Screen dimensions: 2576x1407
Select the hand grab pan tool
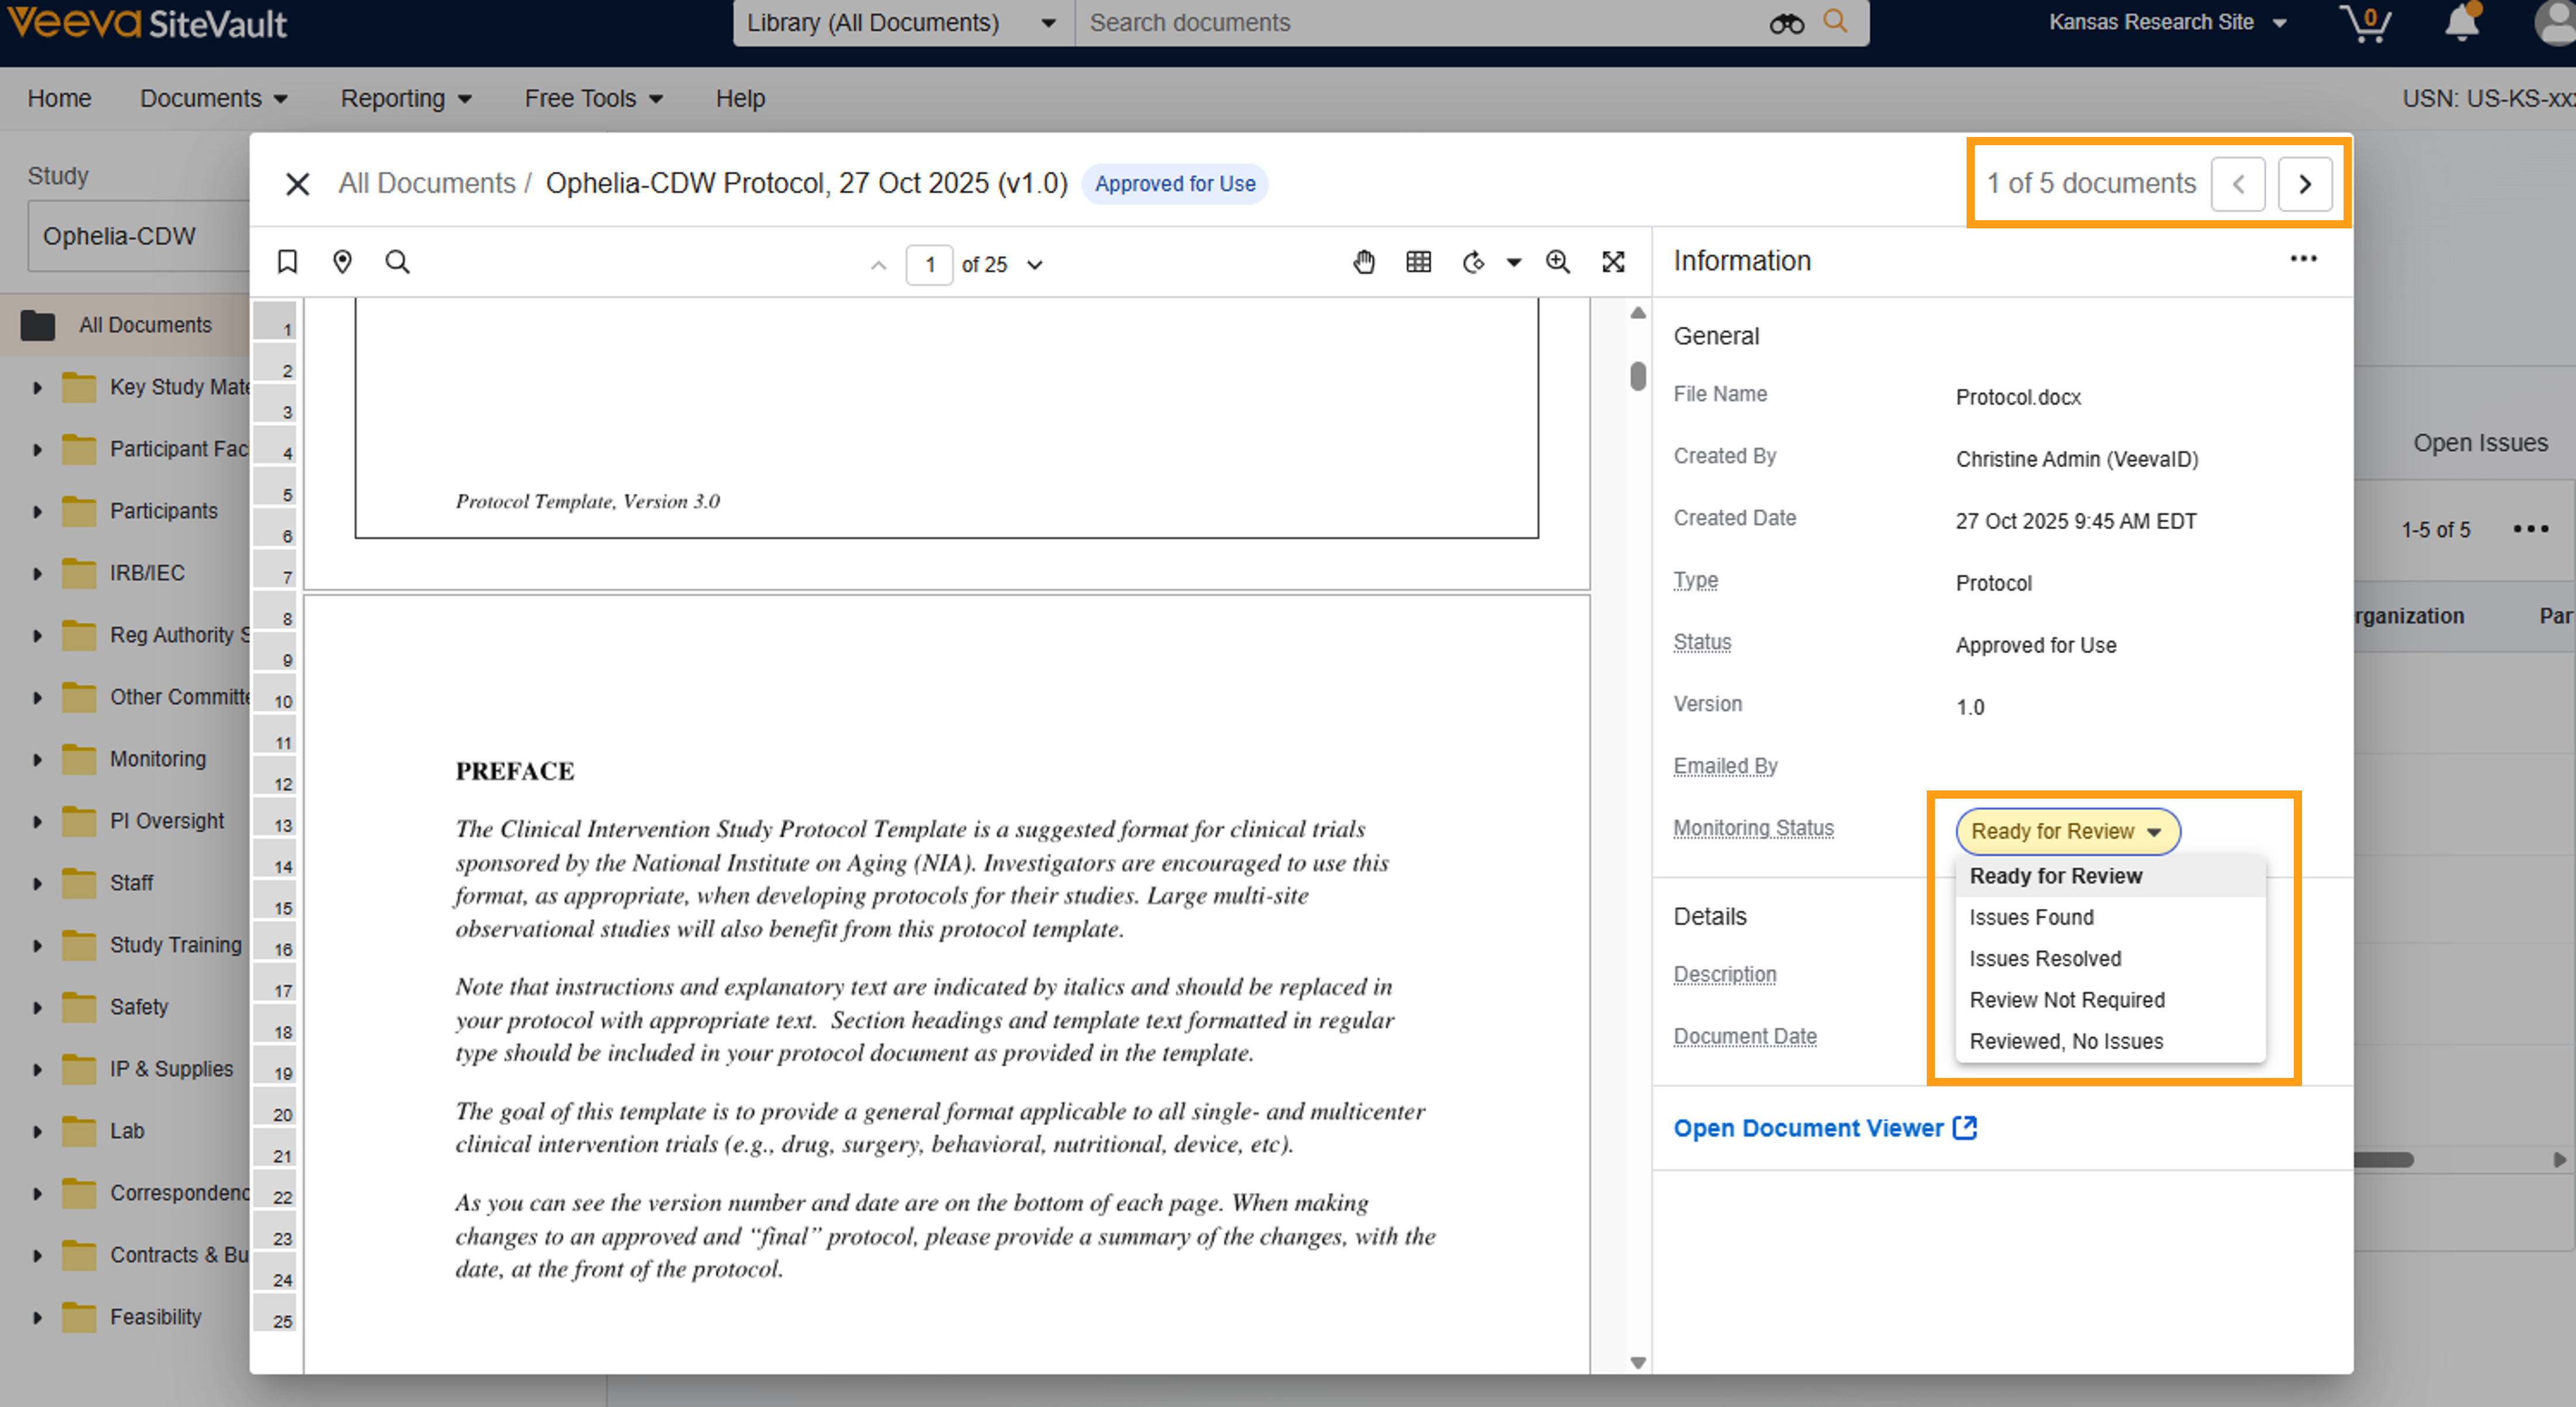click(x=1364, y=262)
